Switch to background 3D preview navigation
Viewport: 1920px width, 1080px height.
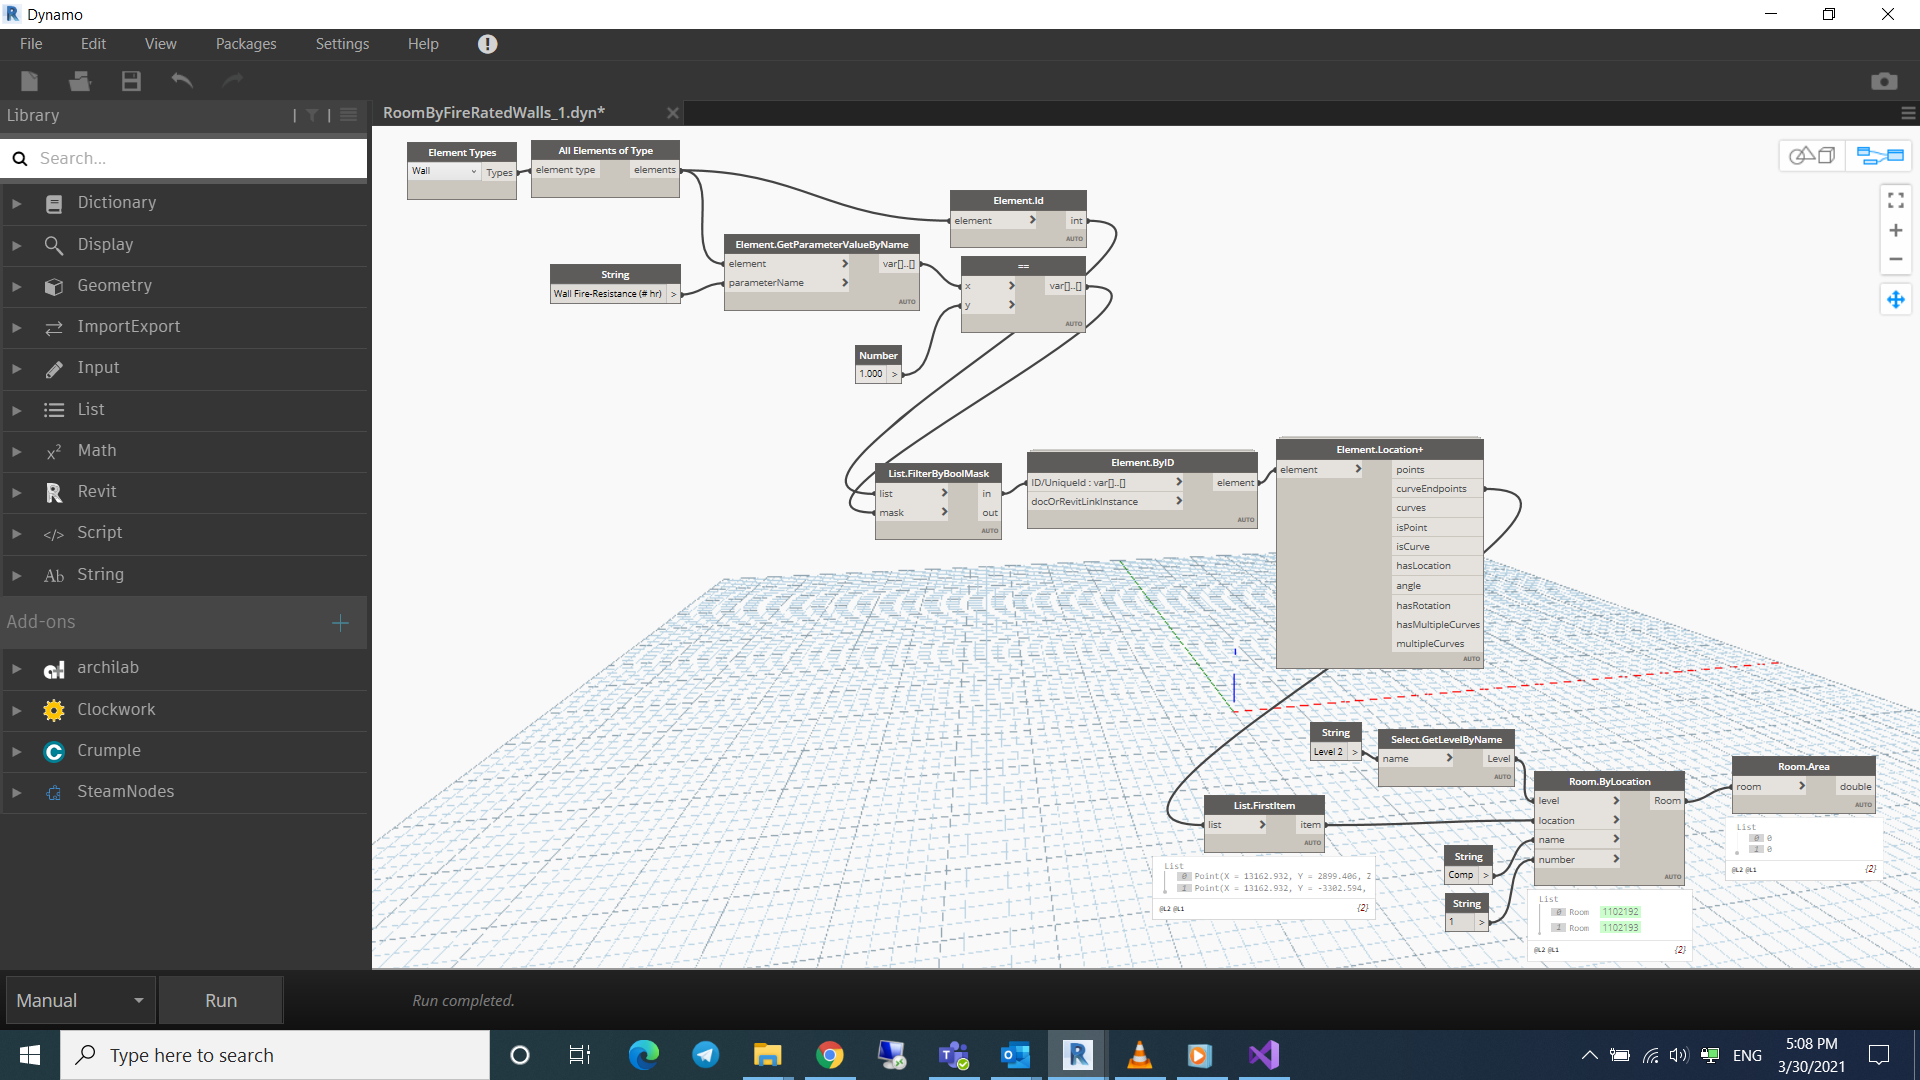click(x=1812, y=155)
